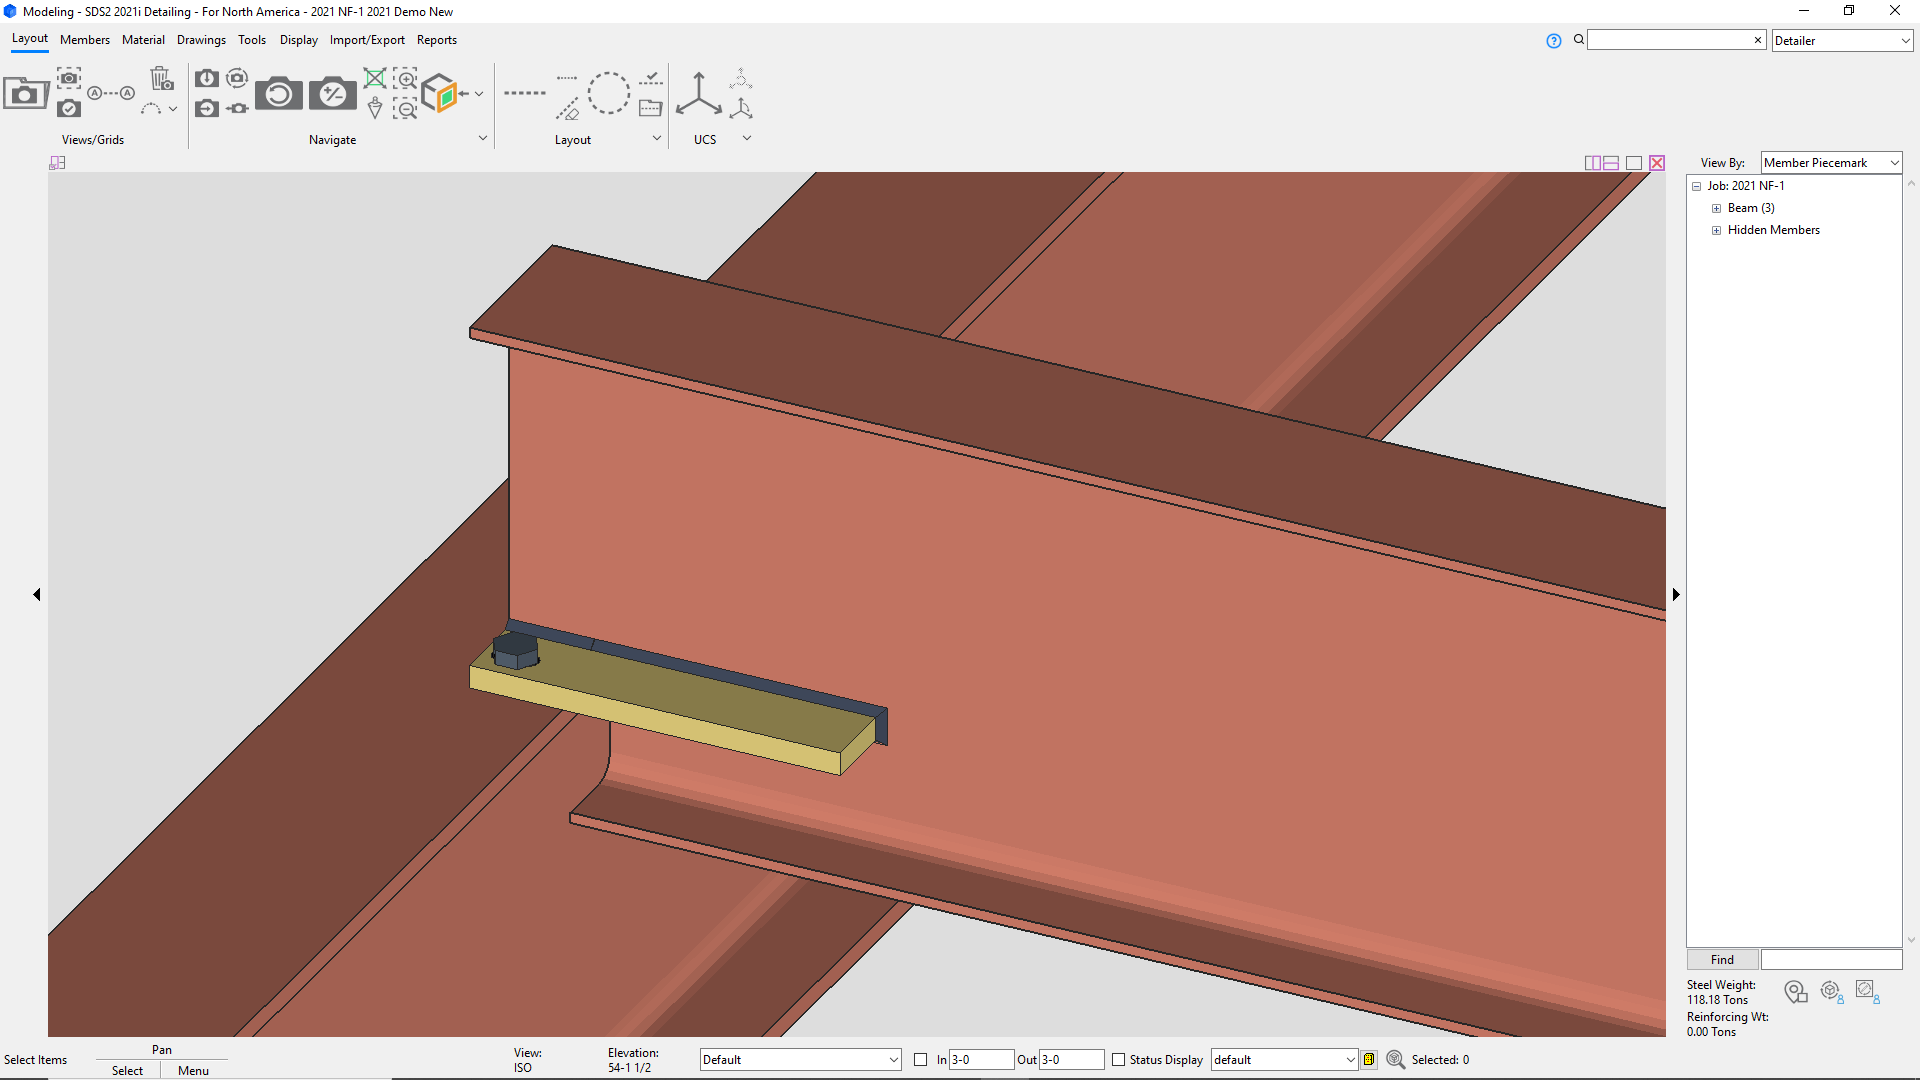Click the UCS axes icon
Image resolution: width=1920 pixels, height=1080 pixels.
pyautogui.click(x=699, y=93)
